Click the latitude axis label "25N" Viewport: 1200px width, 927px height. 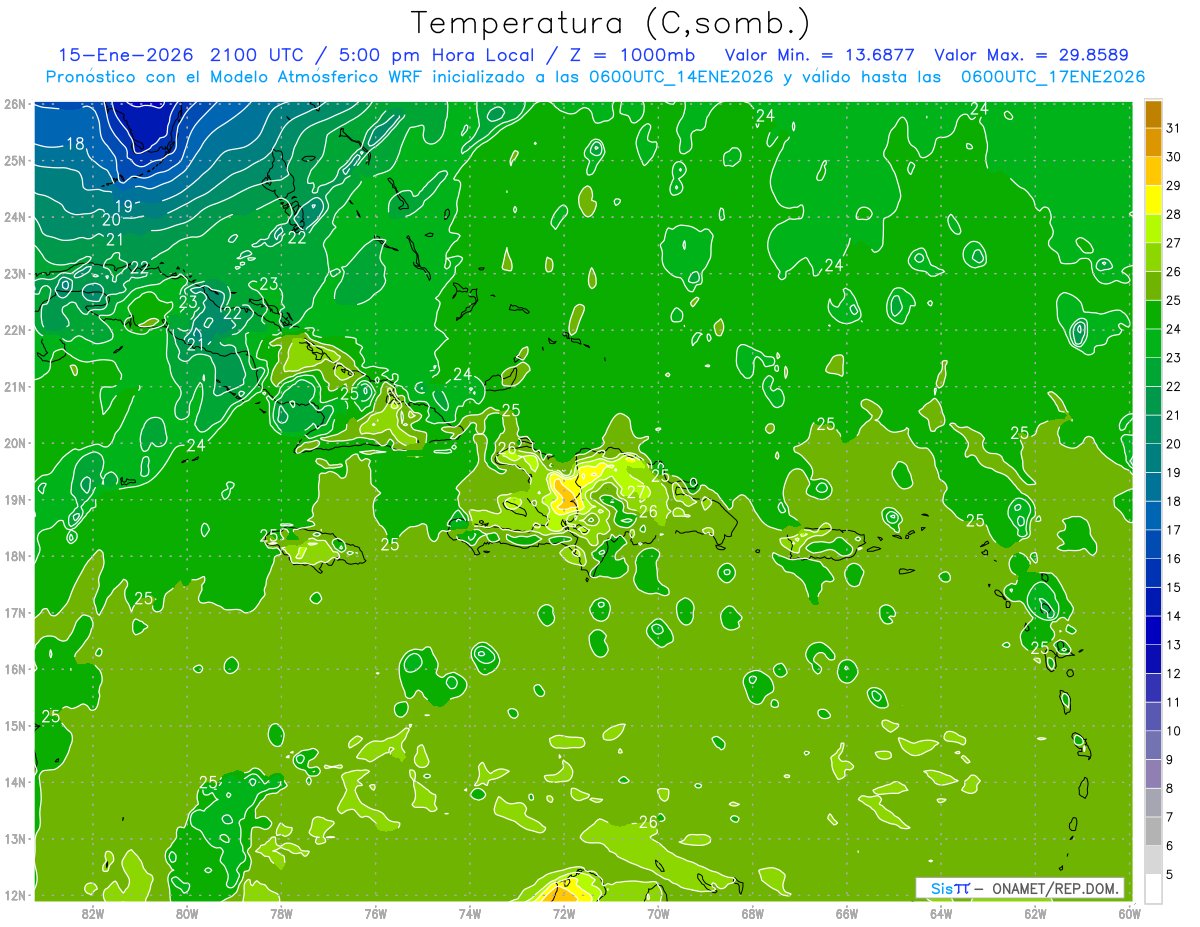[15, 160]
